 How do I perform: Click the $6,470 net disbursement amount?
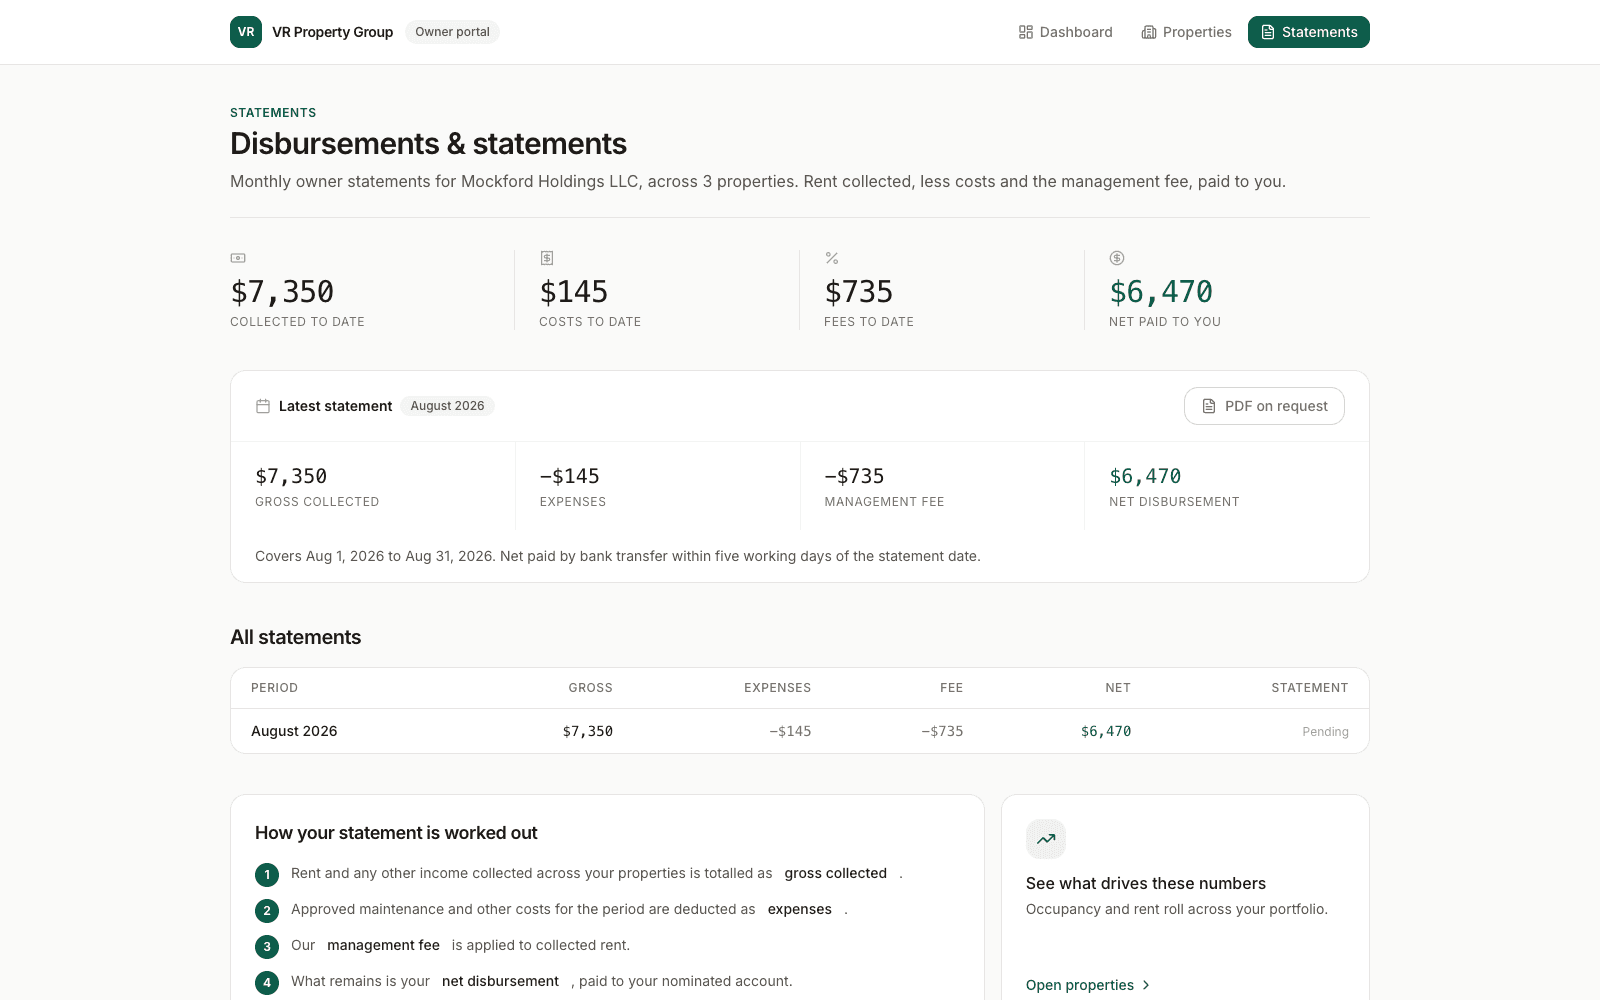(1145, 476)
